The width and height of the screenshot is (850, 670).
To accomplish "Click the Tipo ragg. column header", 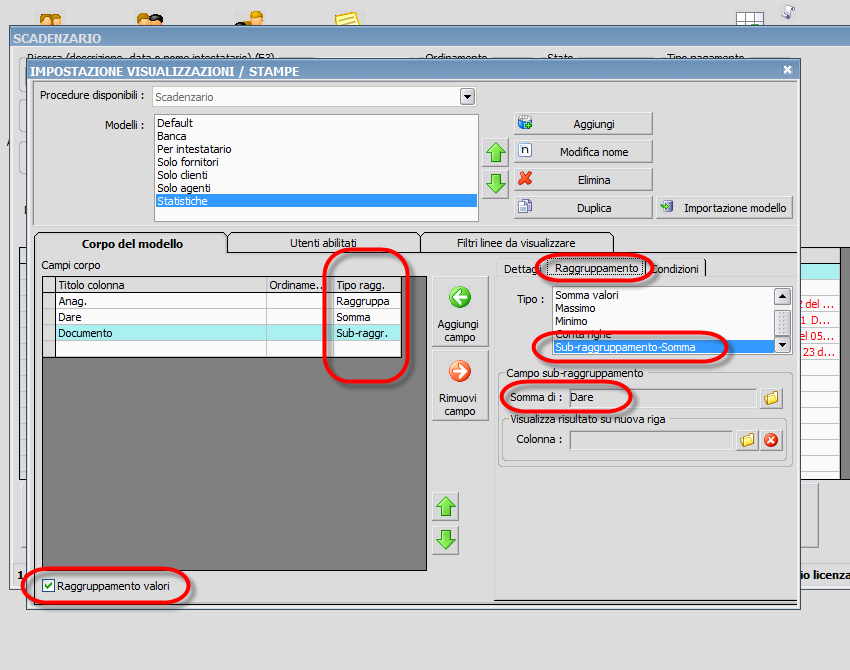I will pos(368,285).
